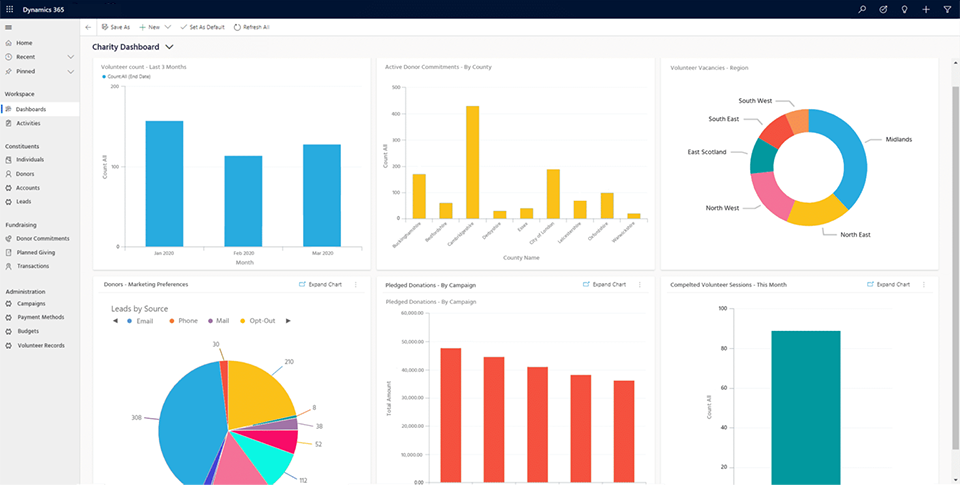Expand the Charity Dashboard selector chevron

pyautogui.click(x=170, y=47)
